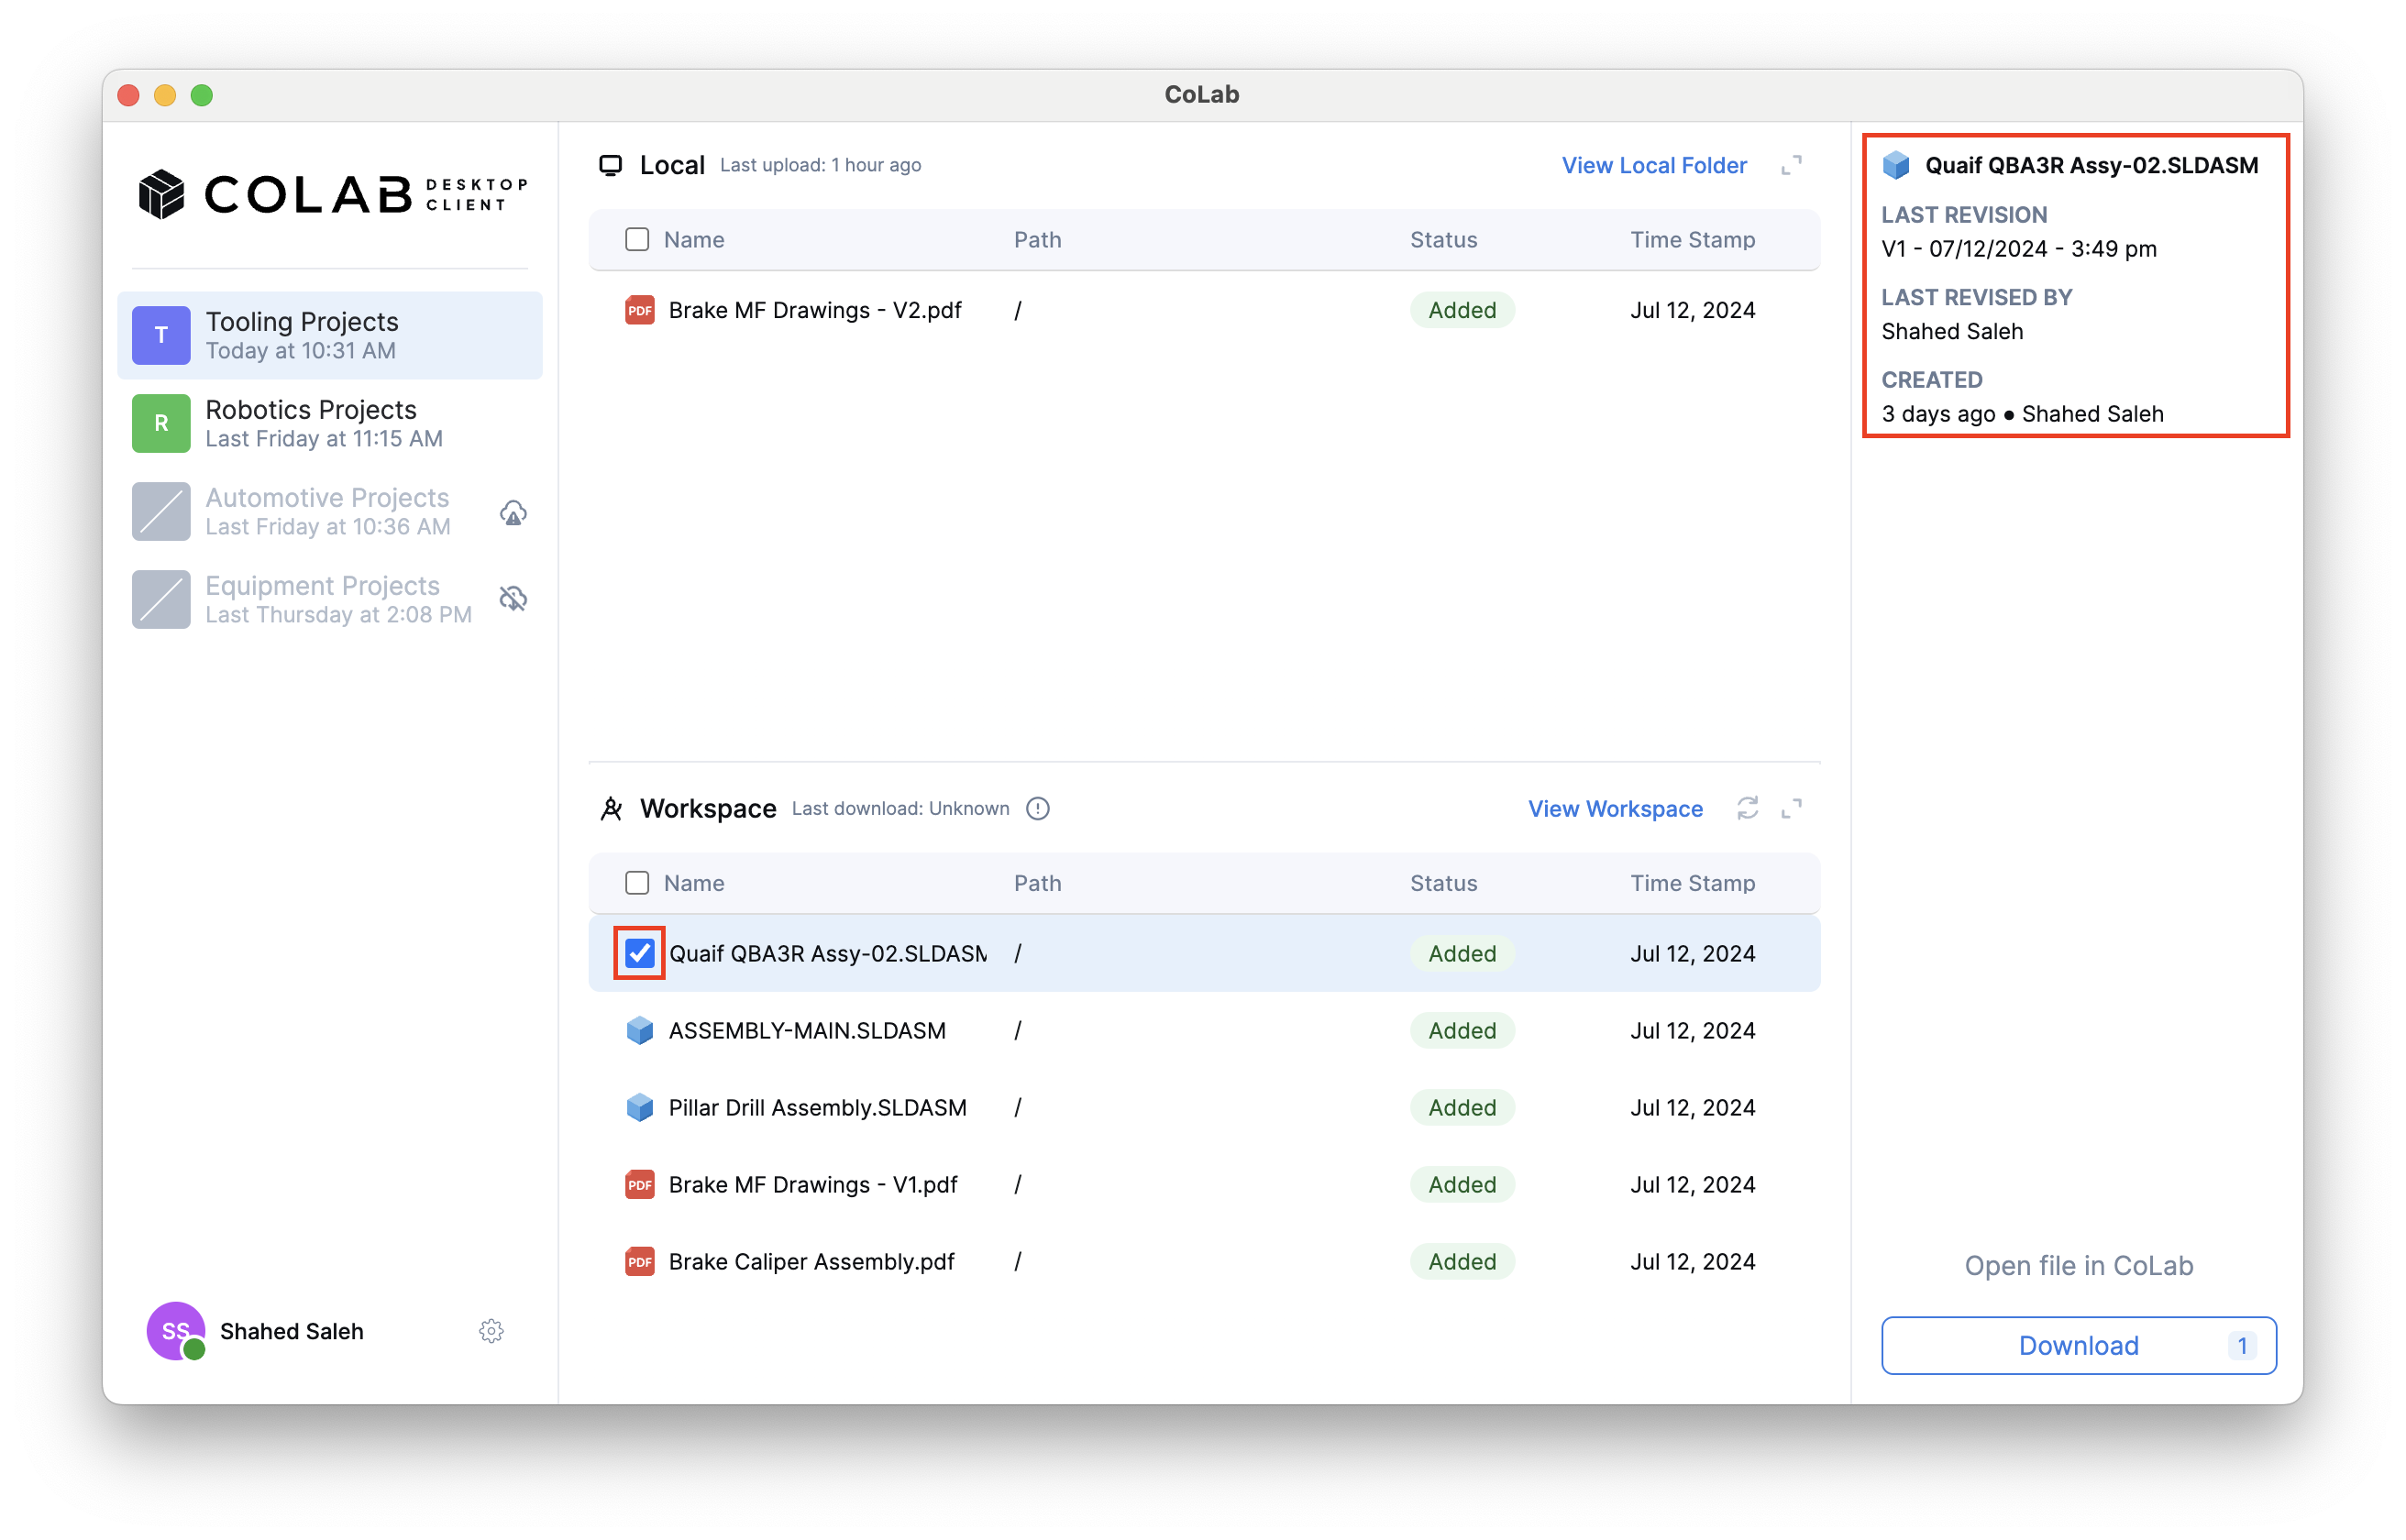The image size is (2406, 1540).
Task: Show last download info tooltip icon
Action: (x=1038, y=808)
